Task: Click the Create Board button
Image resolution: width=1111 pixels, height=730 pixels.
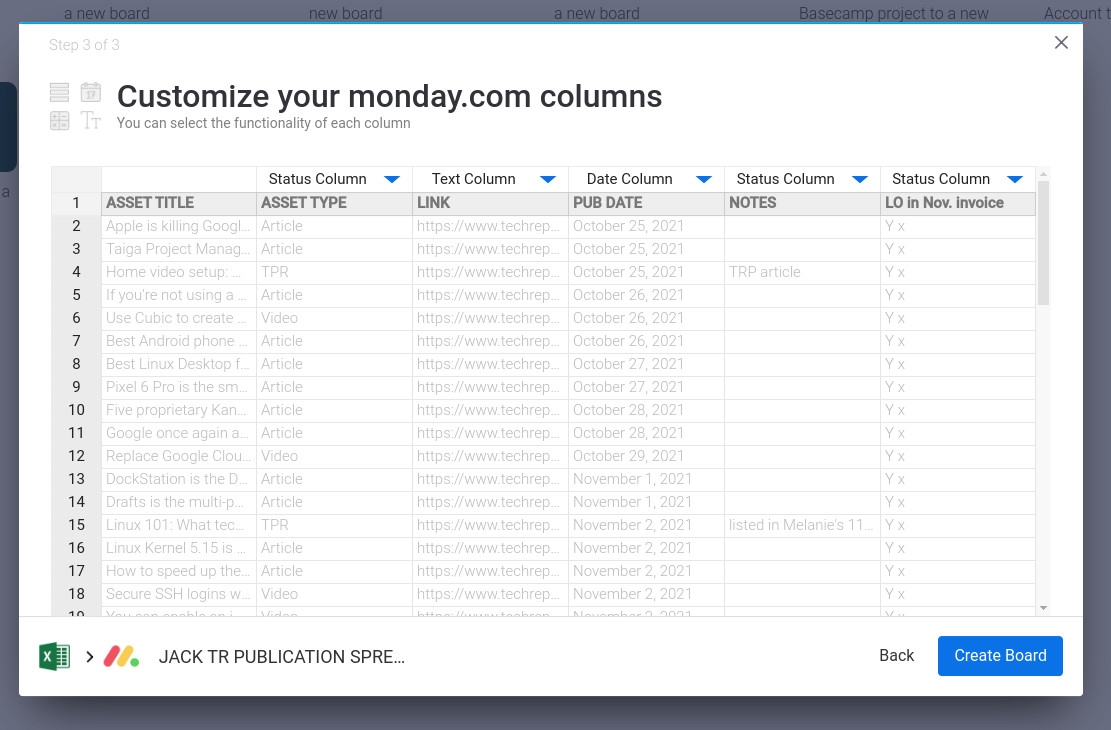Action: pos(1000,655)
